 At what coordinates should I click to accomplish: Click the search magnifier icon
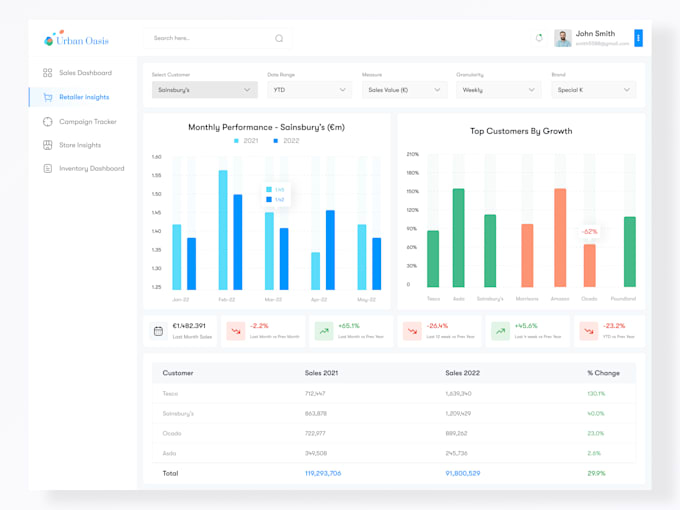(279, 38)
